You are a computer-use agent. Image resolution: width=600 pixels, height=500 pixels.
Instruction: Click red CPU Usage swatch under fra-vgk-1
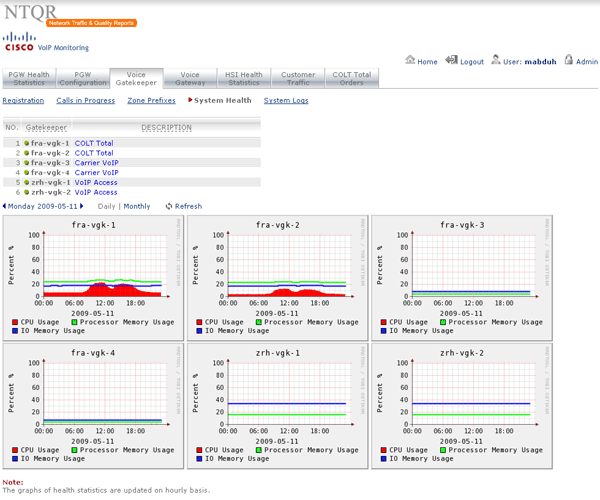pos(17,322)
